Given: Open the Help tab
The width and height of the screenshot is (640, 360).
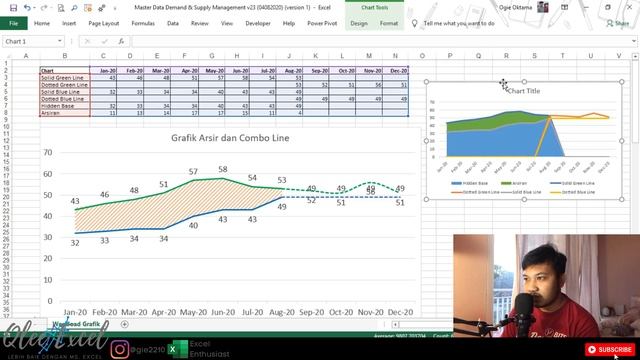Looking at the screenshot, I should pos(289,23).
